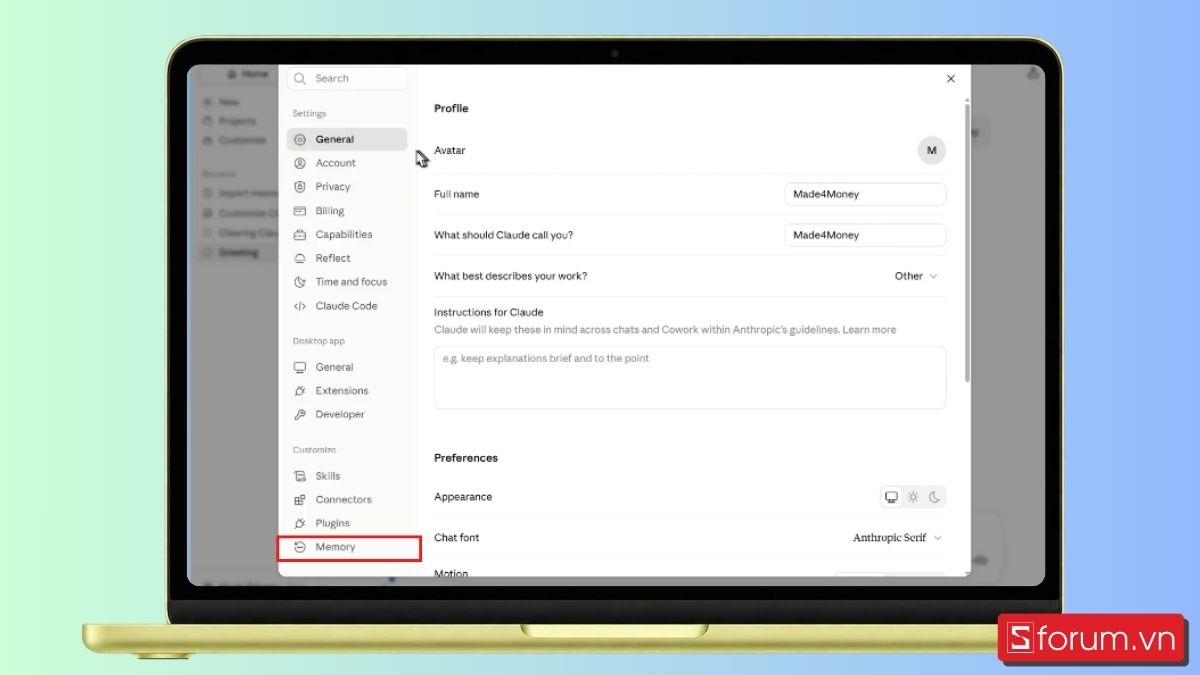
Task: Open the work description dropdown showing Other
Action: [x=917, y=276]
